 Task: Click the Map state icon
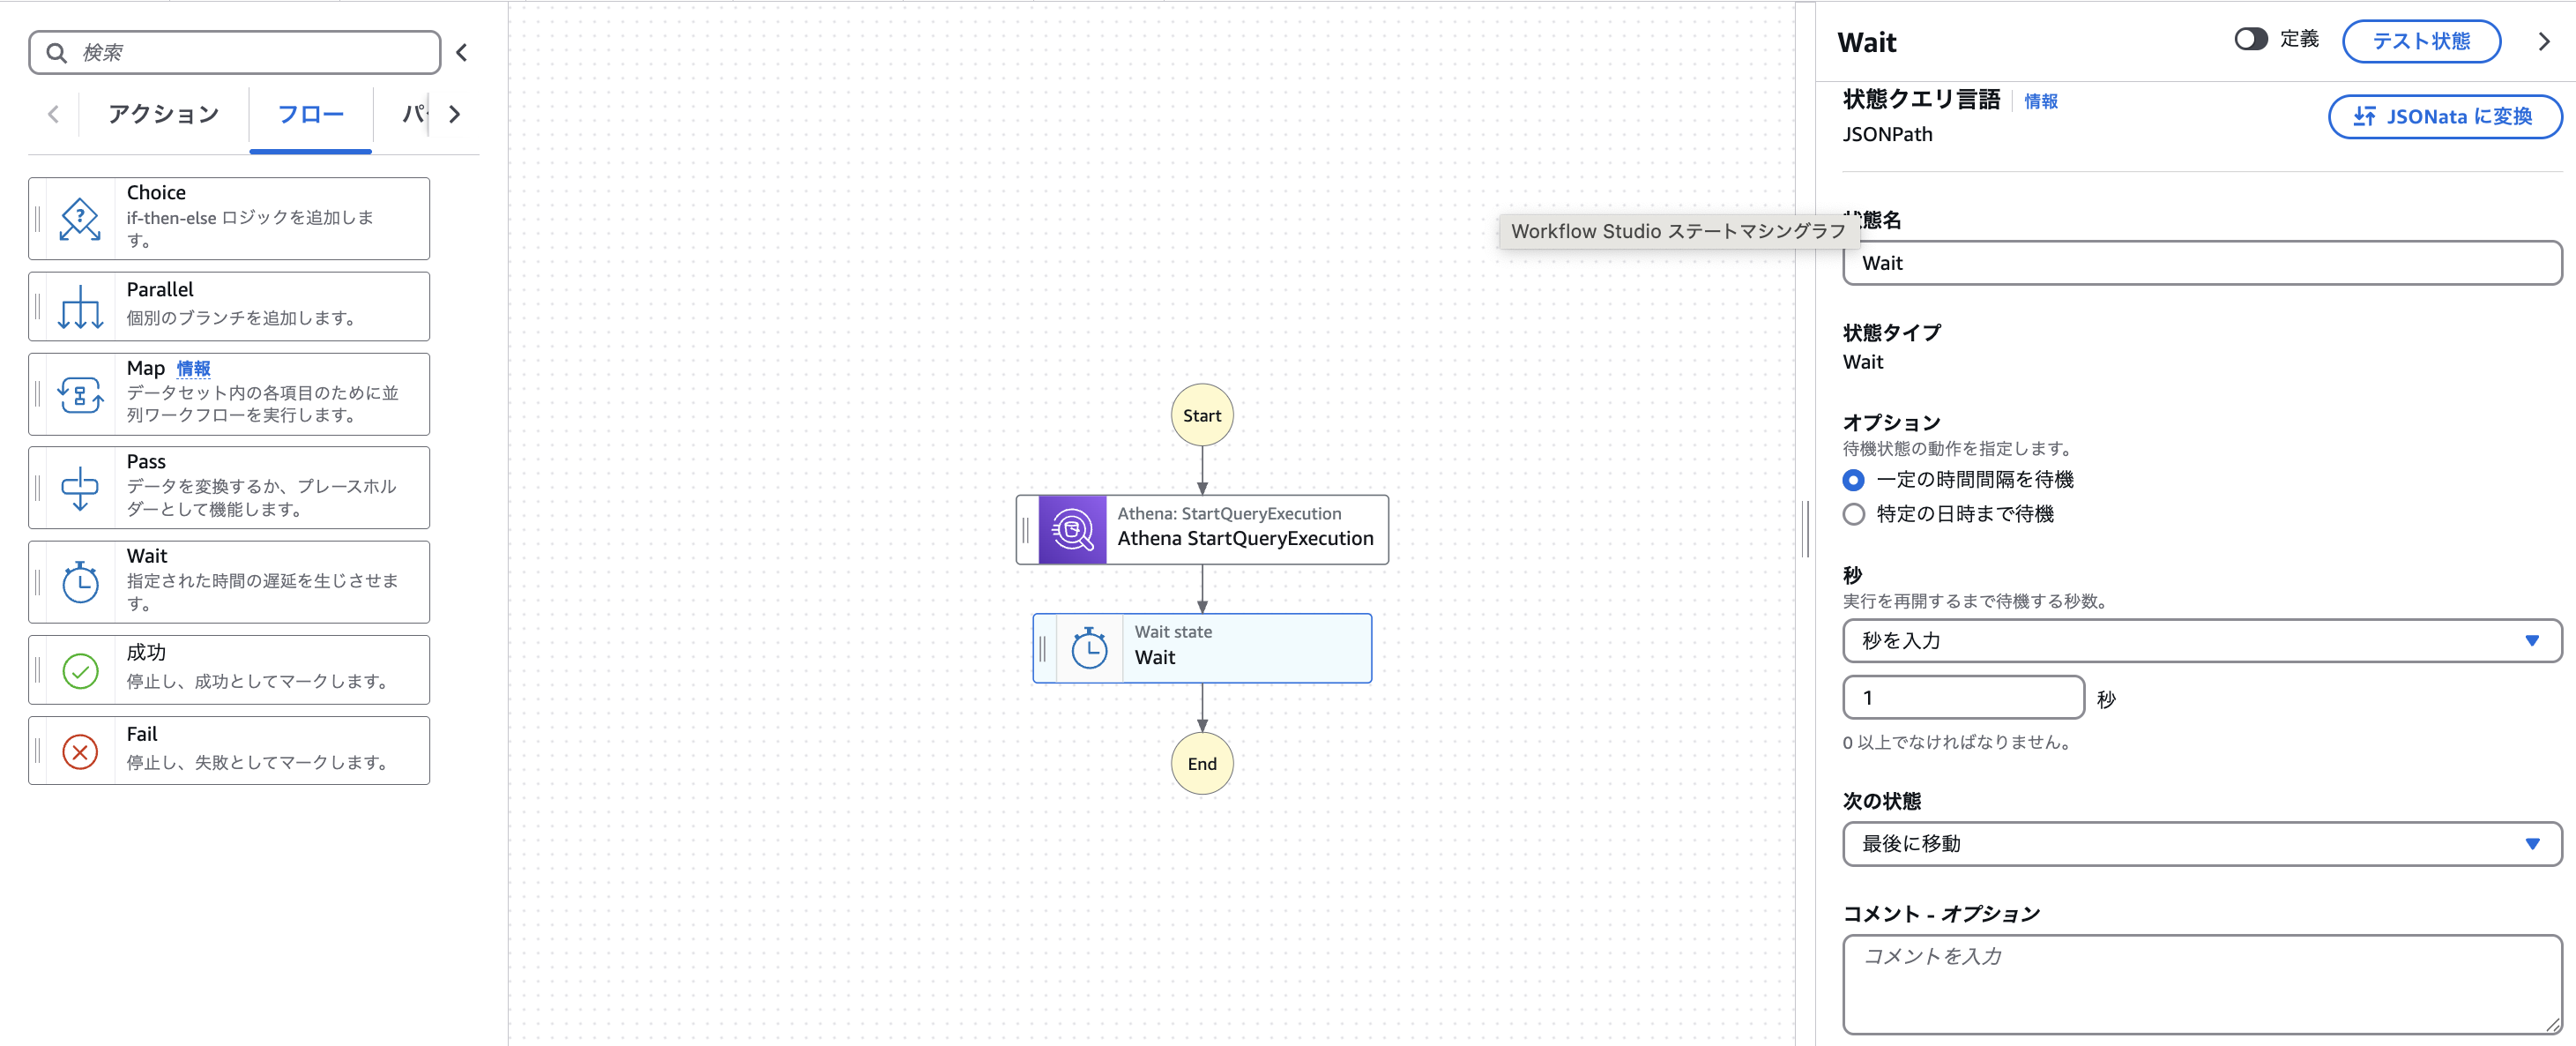[80, 394]
